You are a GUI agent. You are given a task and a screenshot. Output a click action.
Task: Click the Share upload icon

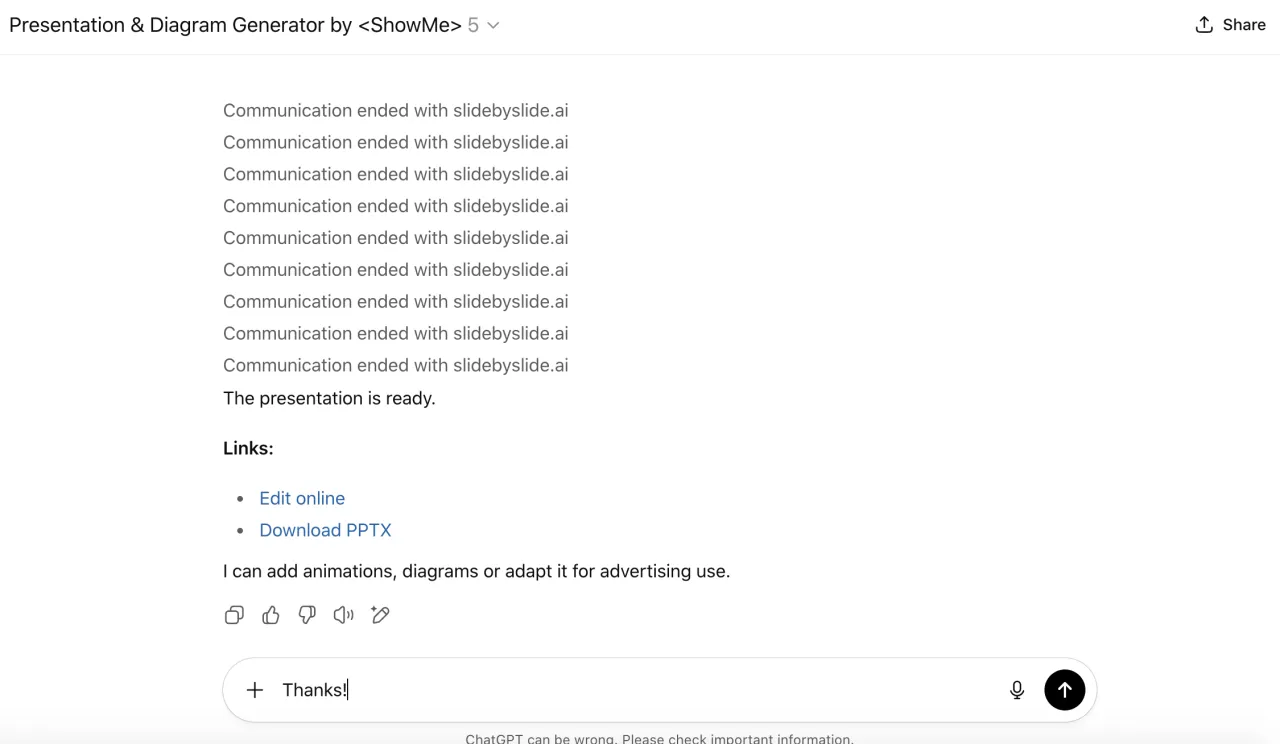pos(1204,25)
